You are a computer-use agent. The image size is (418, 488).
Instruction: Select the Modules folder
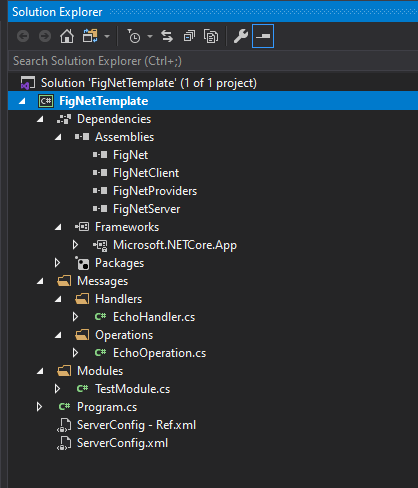tap(100, 371)
